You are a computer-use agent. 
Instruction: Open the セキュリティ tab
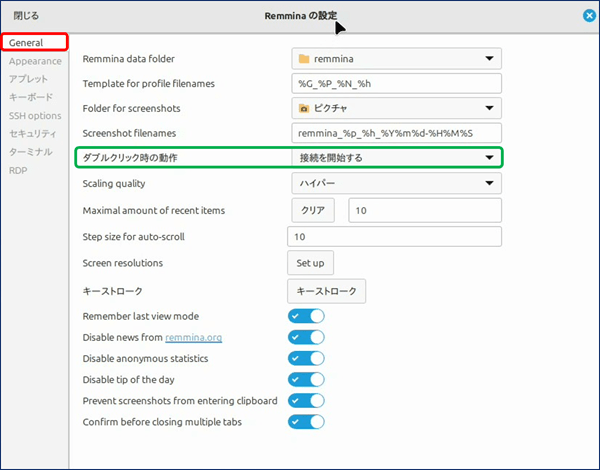click(x=33, y=134)
